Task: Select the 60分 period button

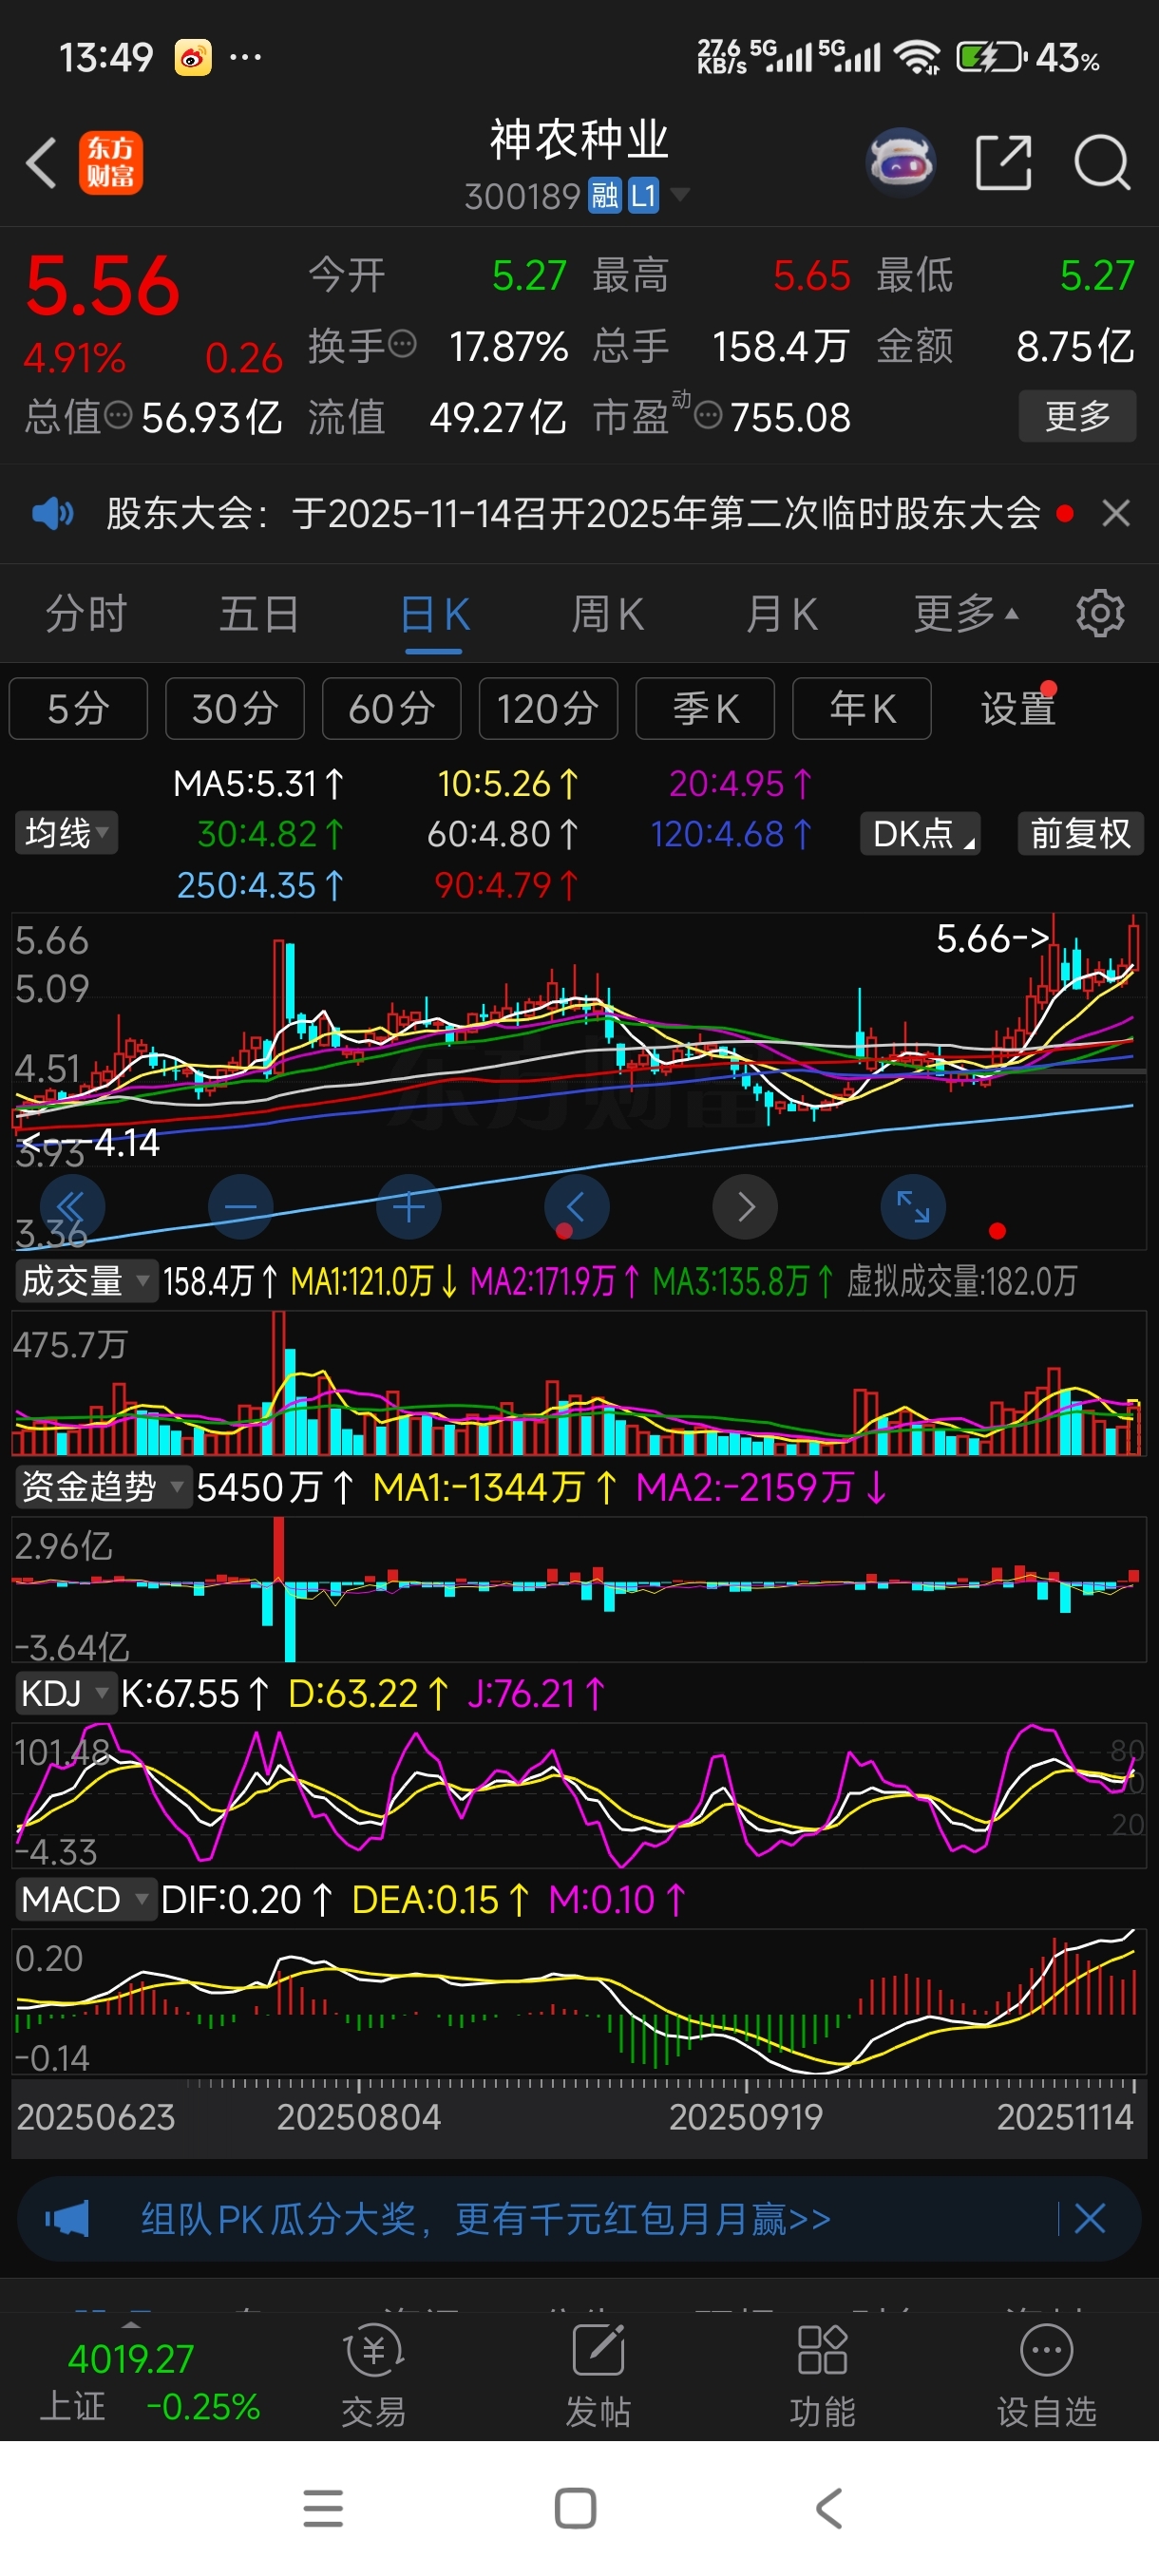Action: point(392,709)
